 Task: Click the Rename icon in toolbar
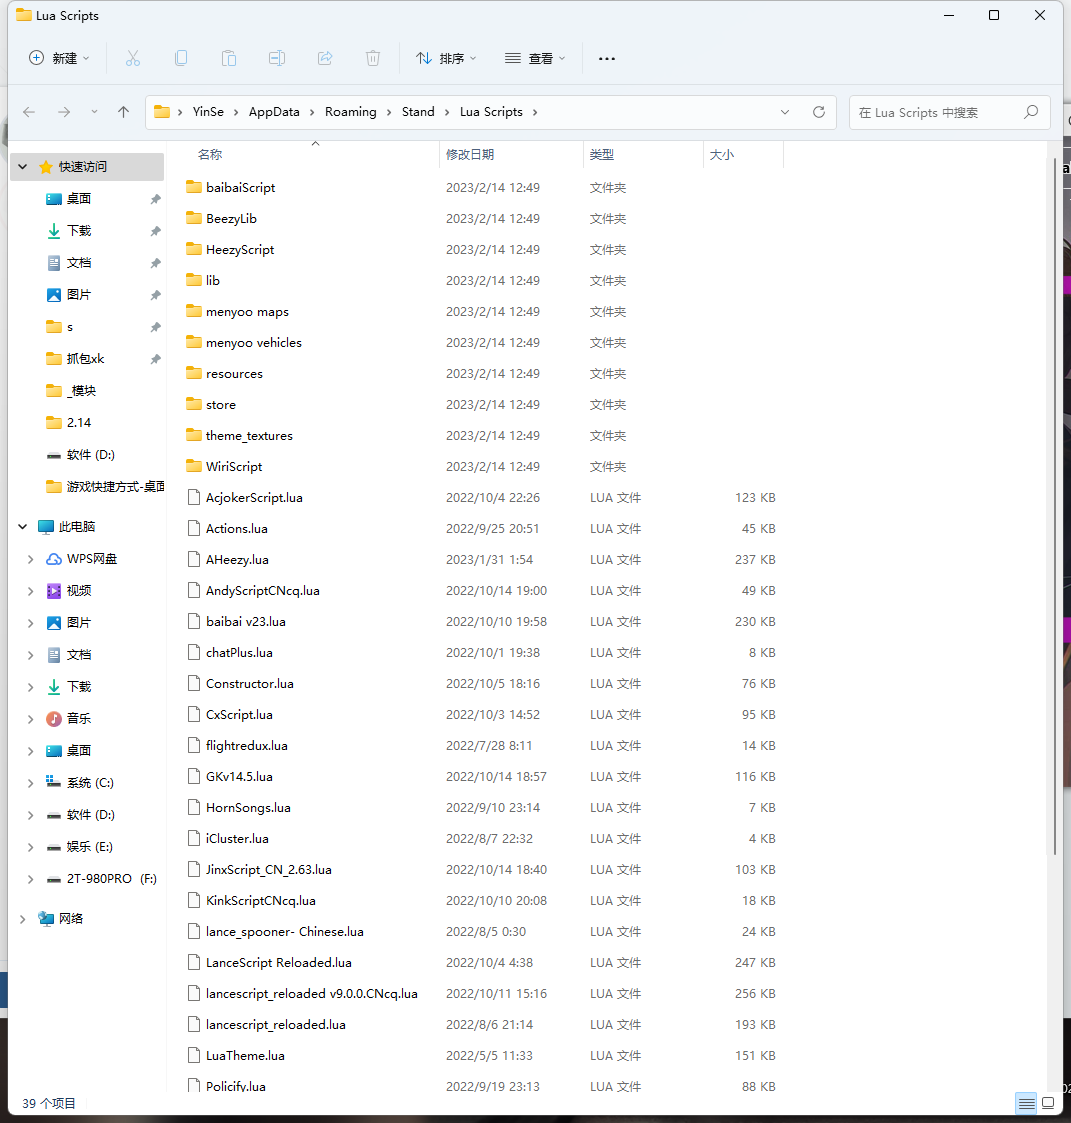[277, 58]
